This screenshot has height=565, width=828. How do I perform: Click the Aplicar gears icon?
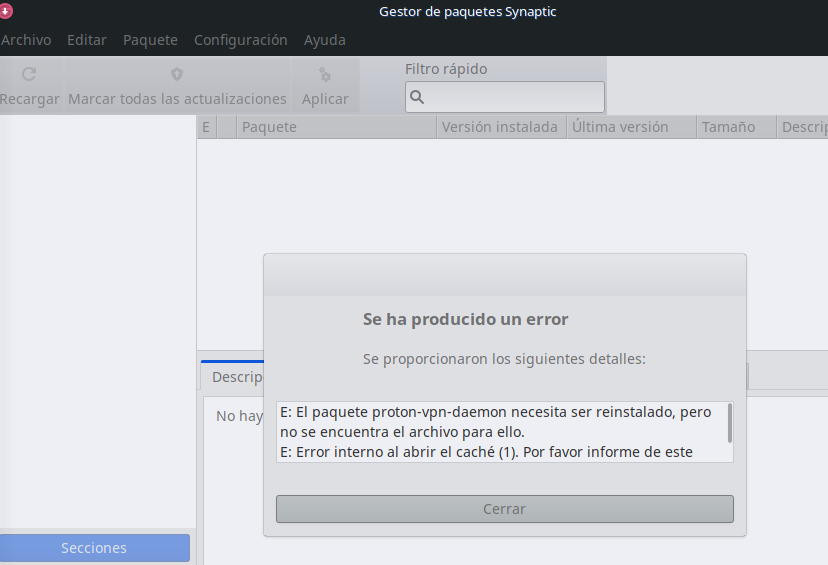tap(325, 74)
